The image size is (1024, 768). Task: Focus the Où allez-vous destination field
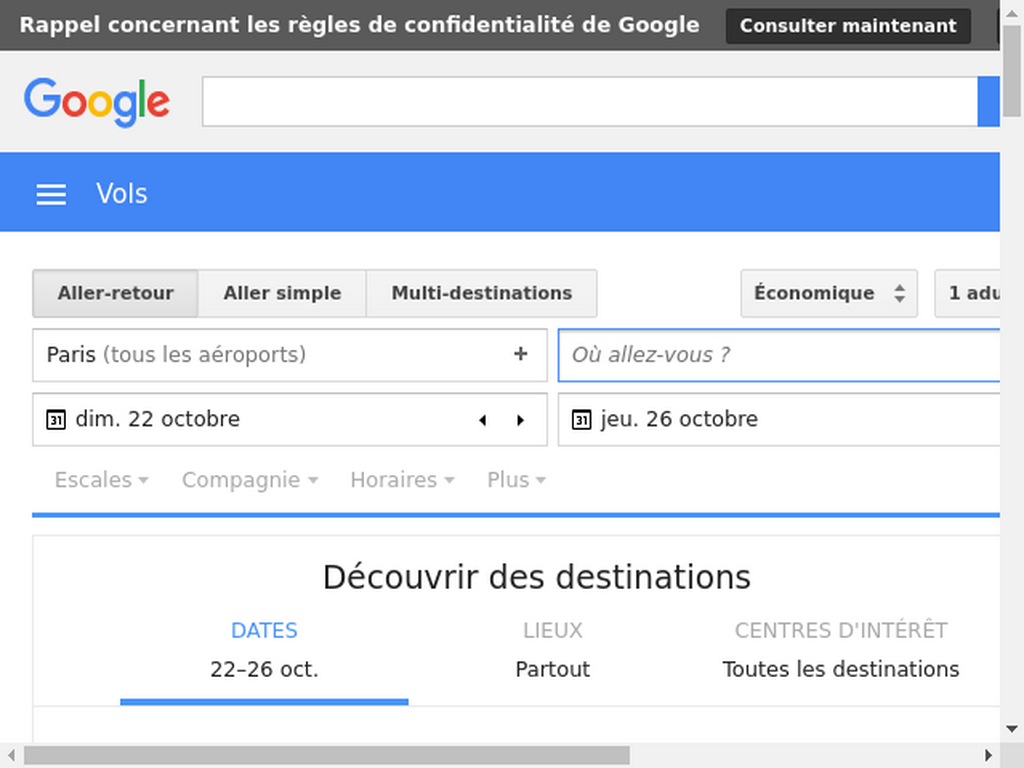click(779, 355)
